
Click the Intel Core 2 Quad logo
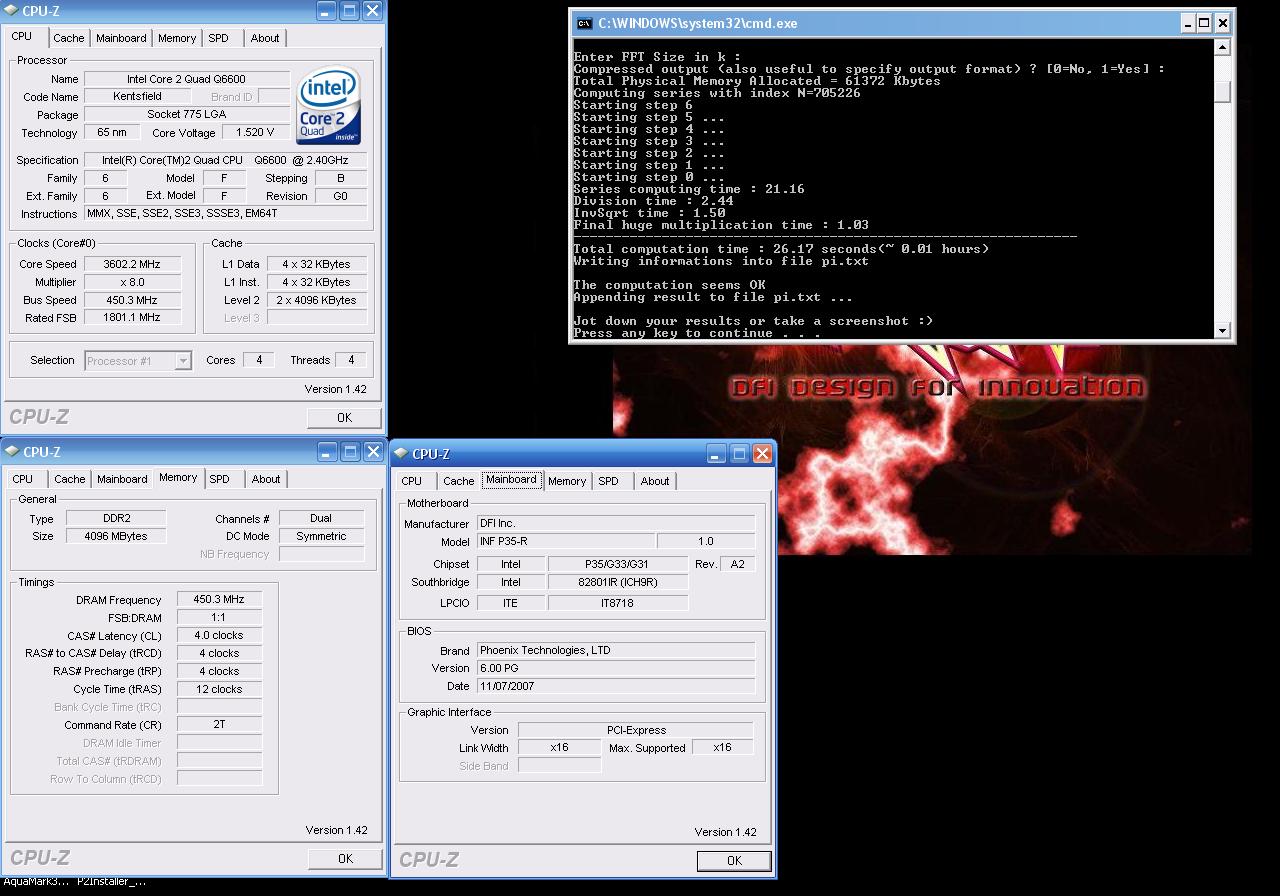[328, 105]
